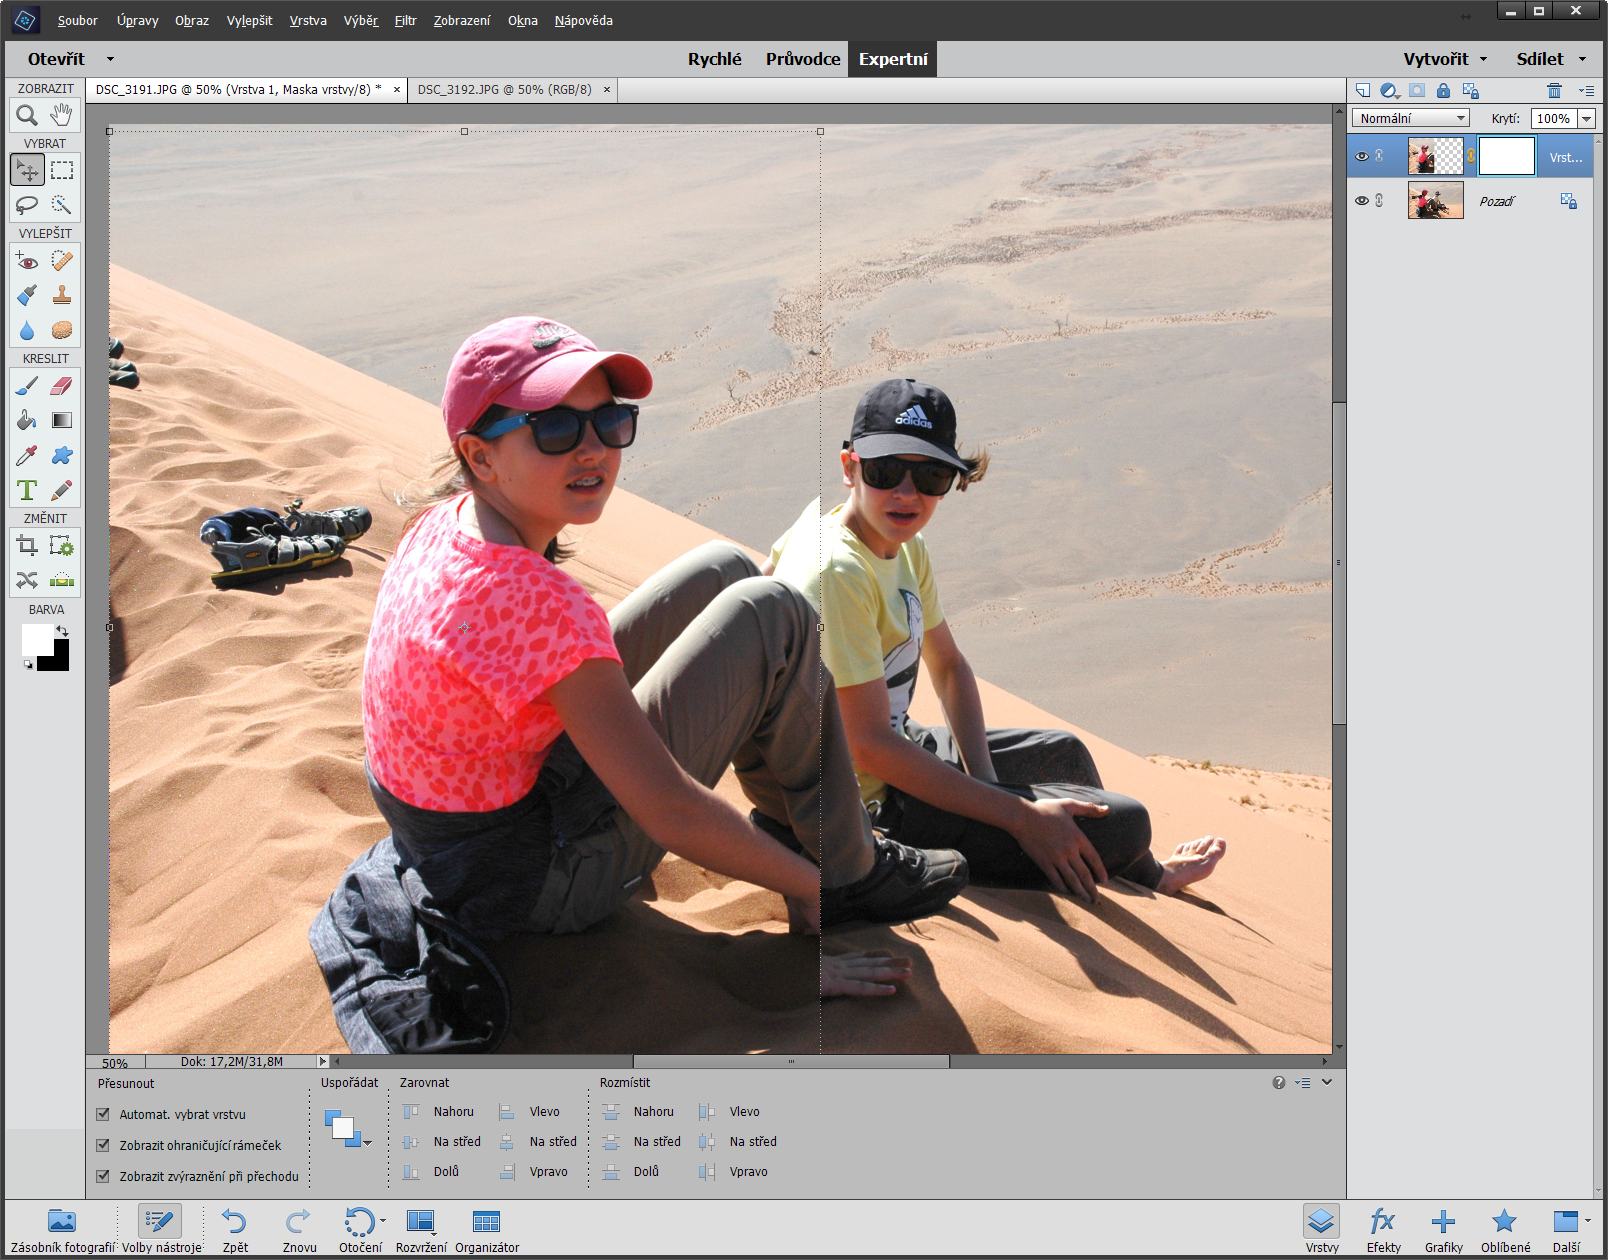Expand the Krytí opacity dropdown arrow

click(1586, 118)
